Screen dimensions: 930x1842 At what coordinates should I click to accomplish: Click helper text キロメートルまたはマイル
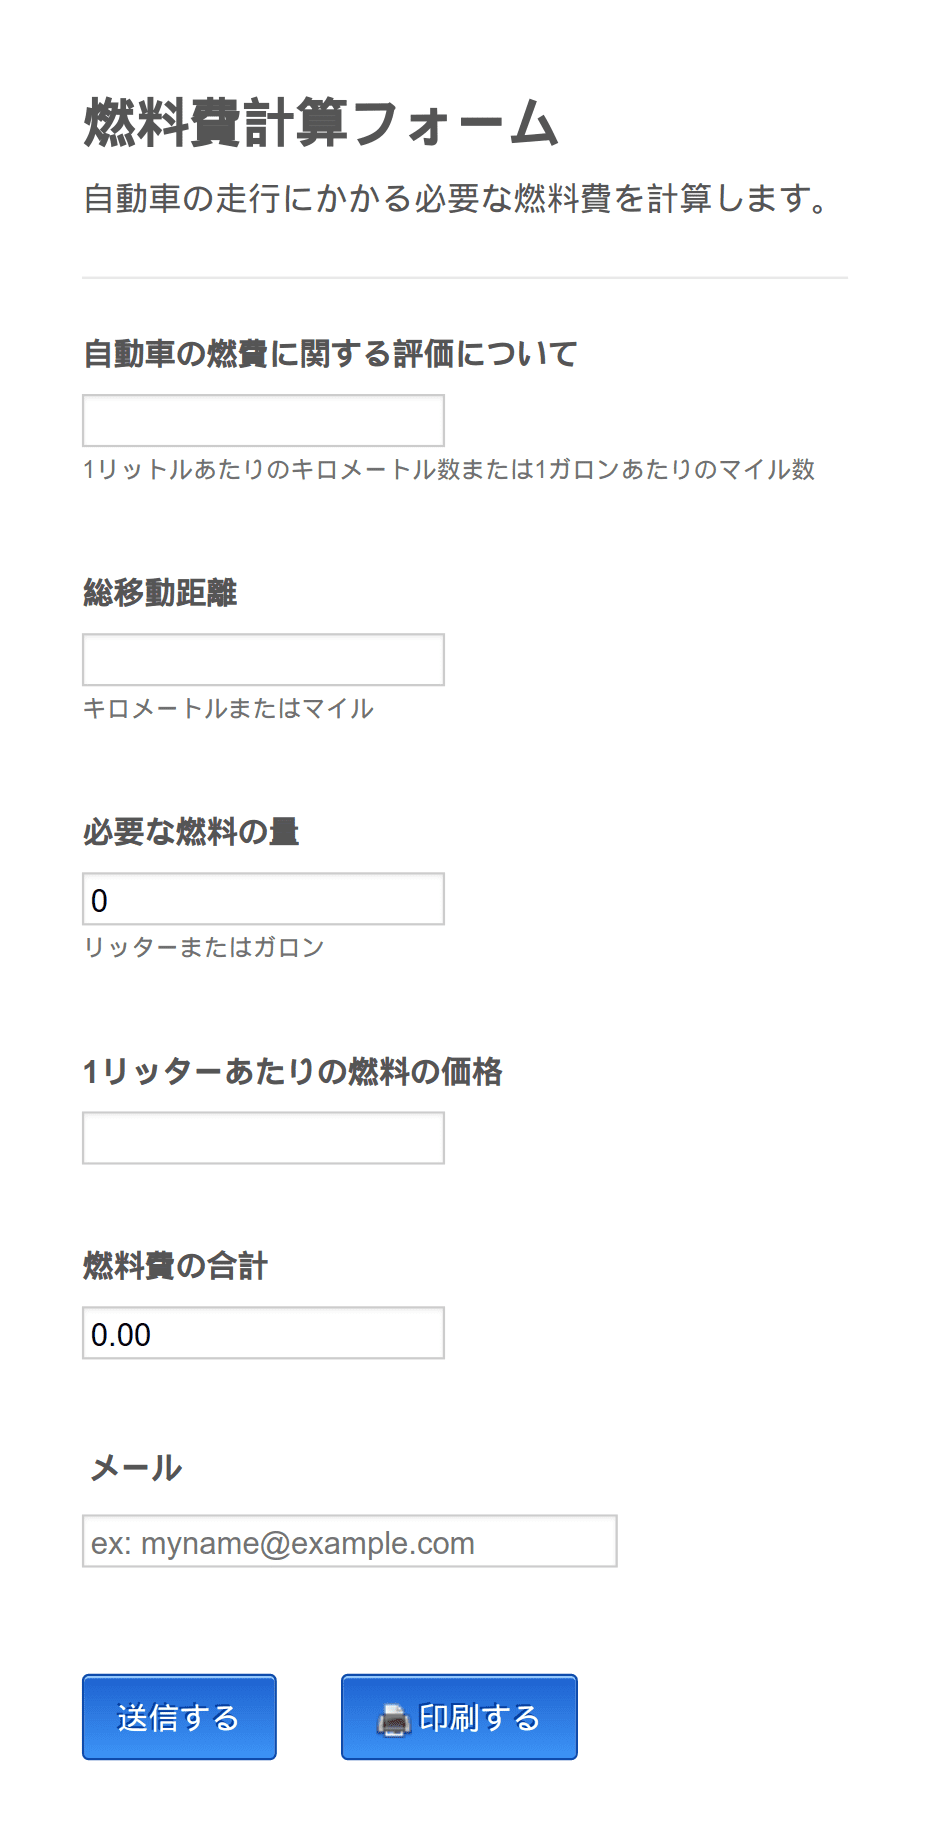click(228, 709)
